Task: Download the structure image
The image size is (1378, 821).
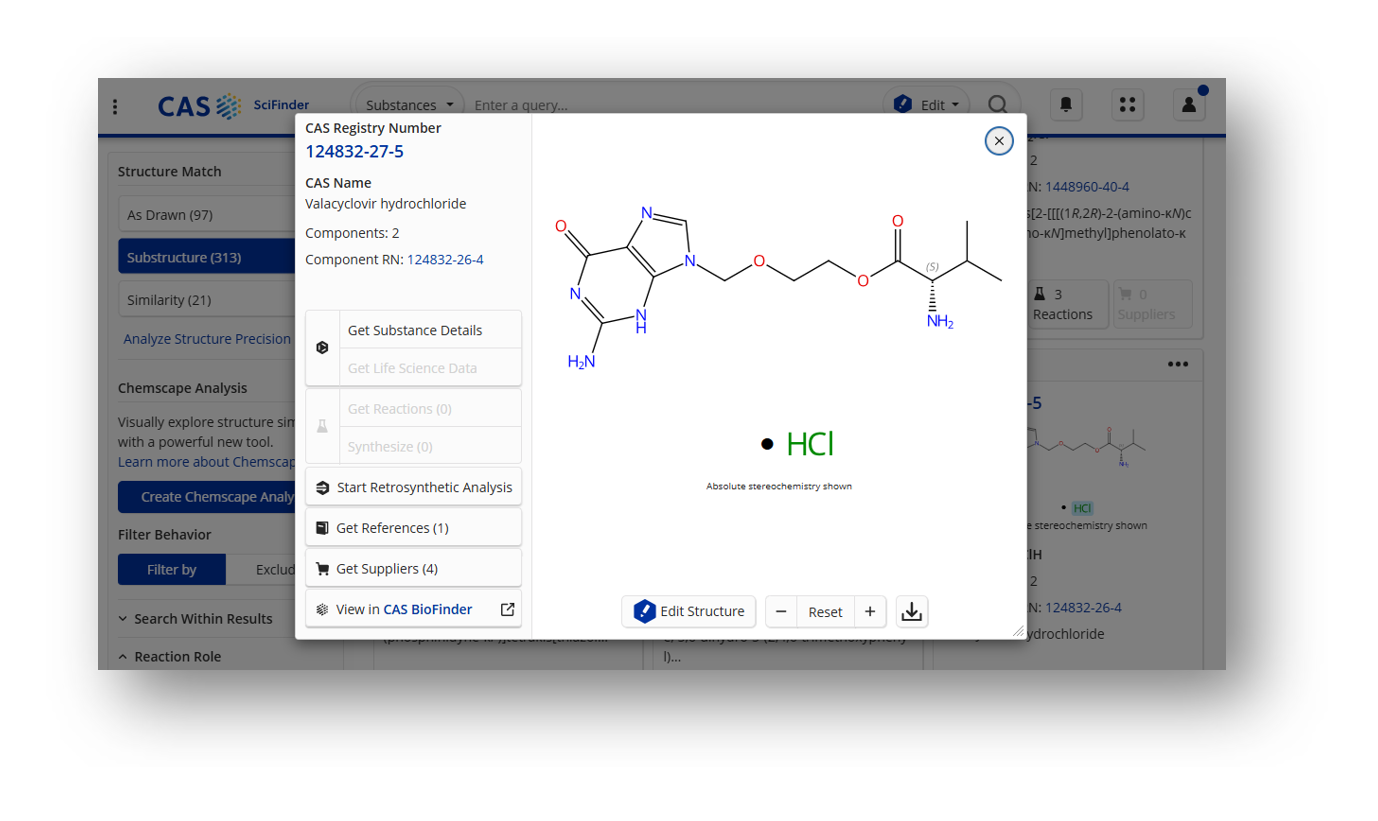Action: [x=912, y=611]
